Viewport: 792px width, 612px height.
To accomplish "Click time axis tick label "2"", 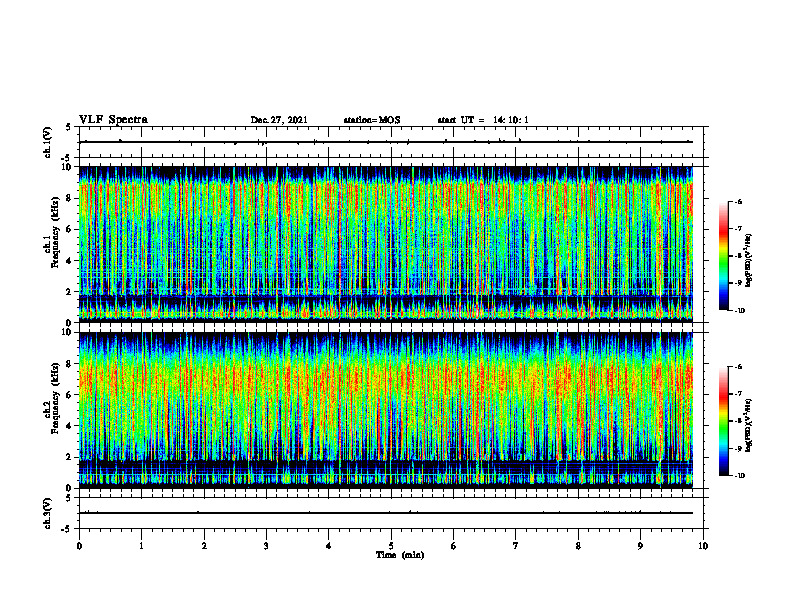I will pyautogui.click(x=204, y=546).
